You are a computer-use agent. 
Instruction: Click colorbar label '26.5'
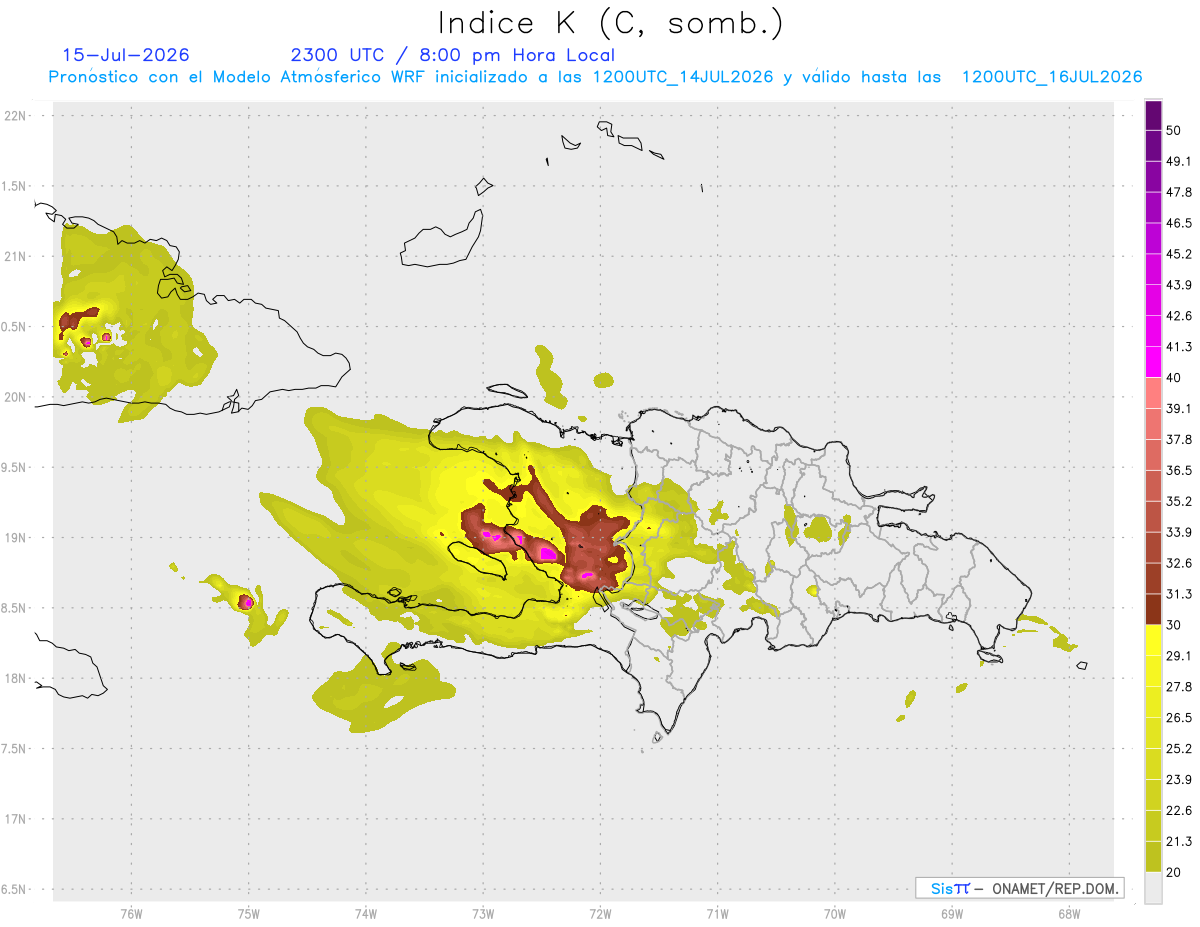coord(1179,718)
